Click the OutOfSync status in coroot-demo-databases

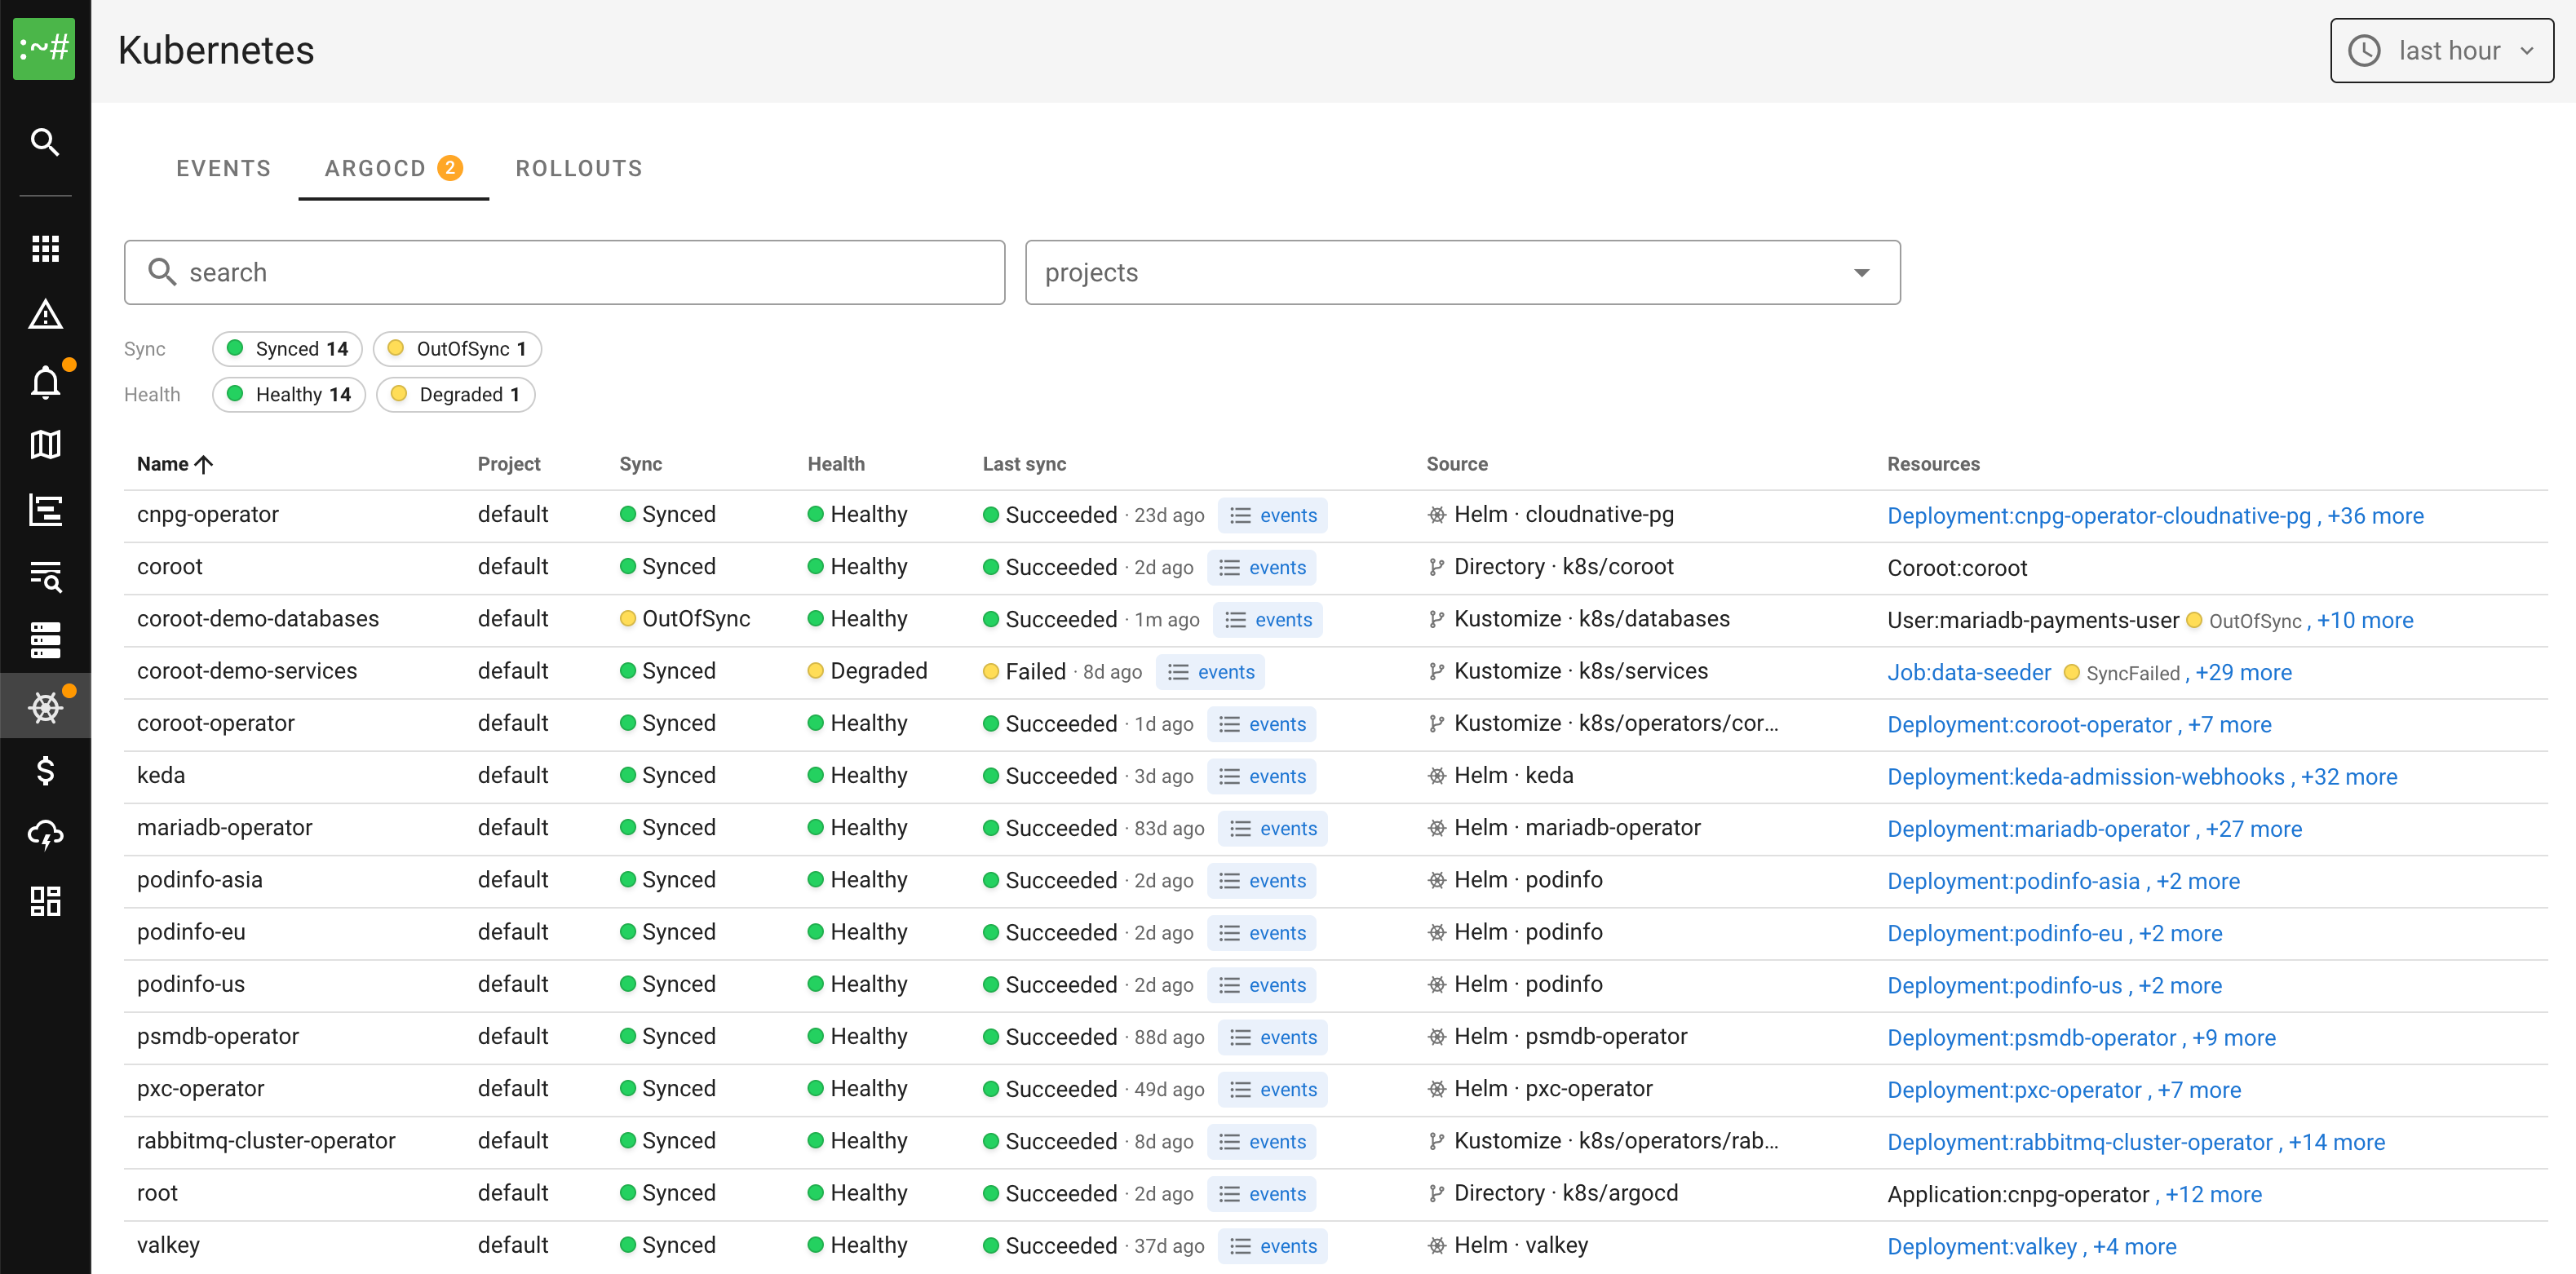695,619
